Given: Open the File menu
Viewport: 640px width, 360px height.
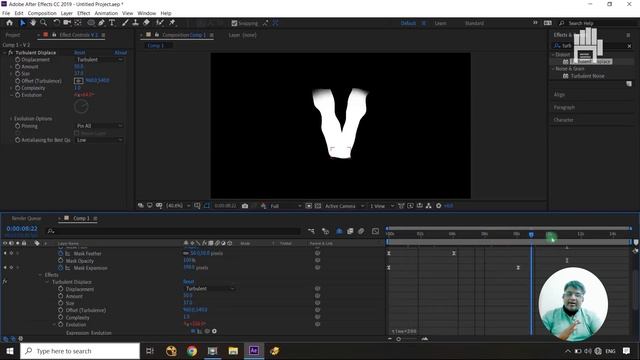Looking at the screenshot, I should (x=6, y=13).
